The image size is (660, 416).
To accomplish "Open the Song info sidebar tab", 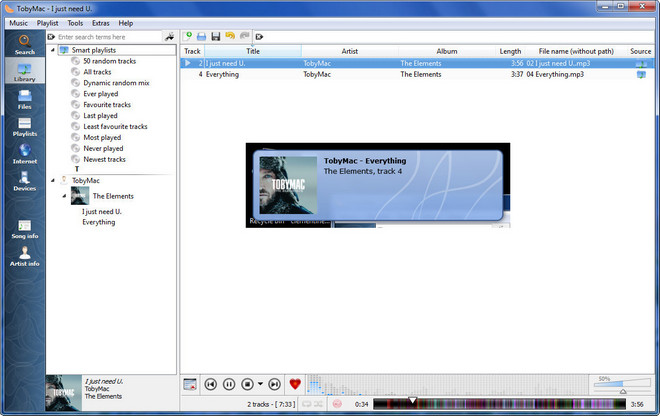I will pyautogui.click(x=24, y=229).
